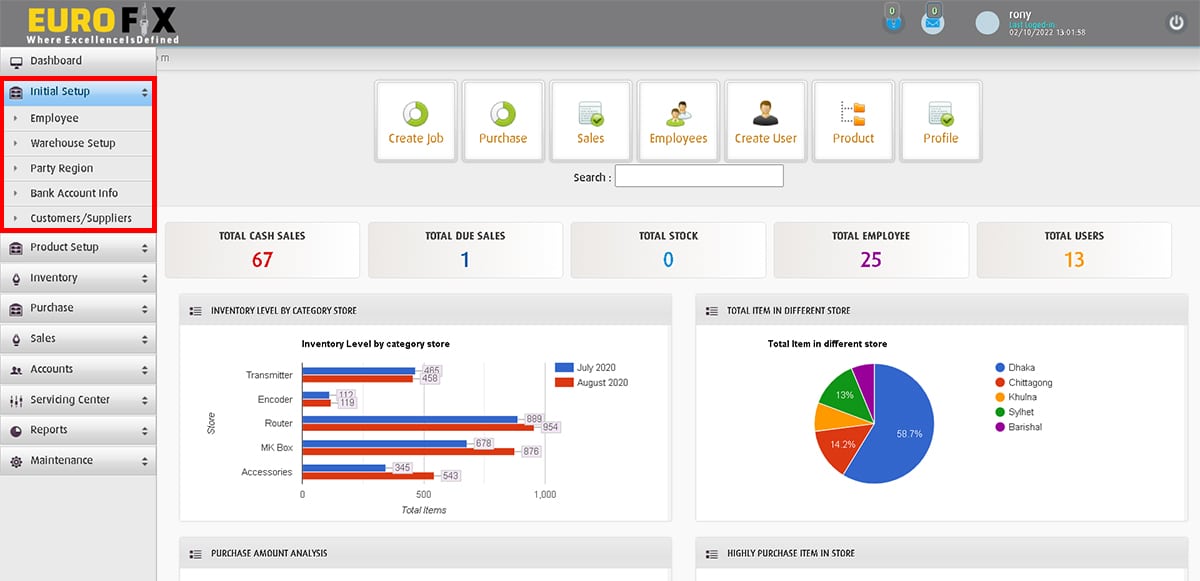Click the Product folder icon tile
Viewport: 1200px width, 581px height.
[x=853, y=121]
